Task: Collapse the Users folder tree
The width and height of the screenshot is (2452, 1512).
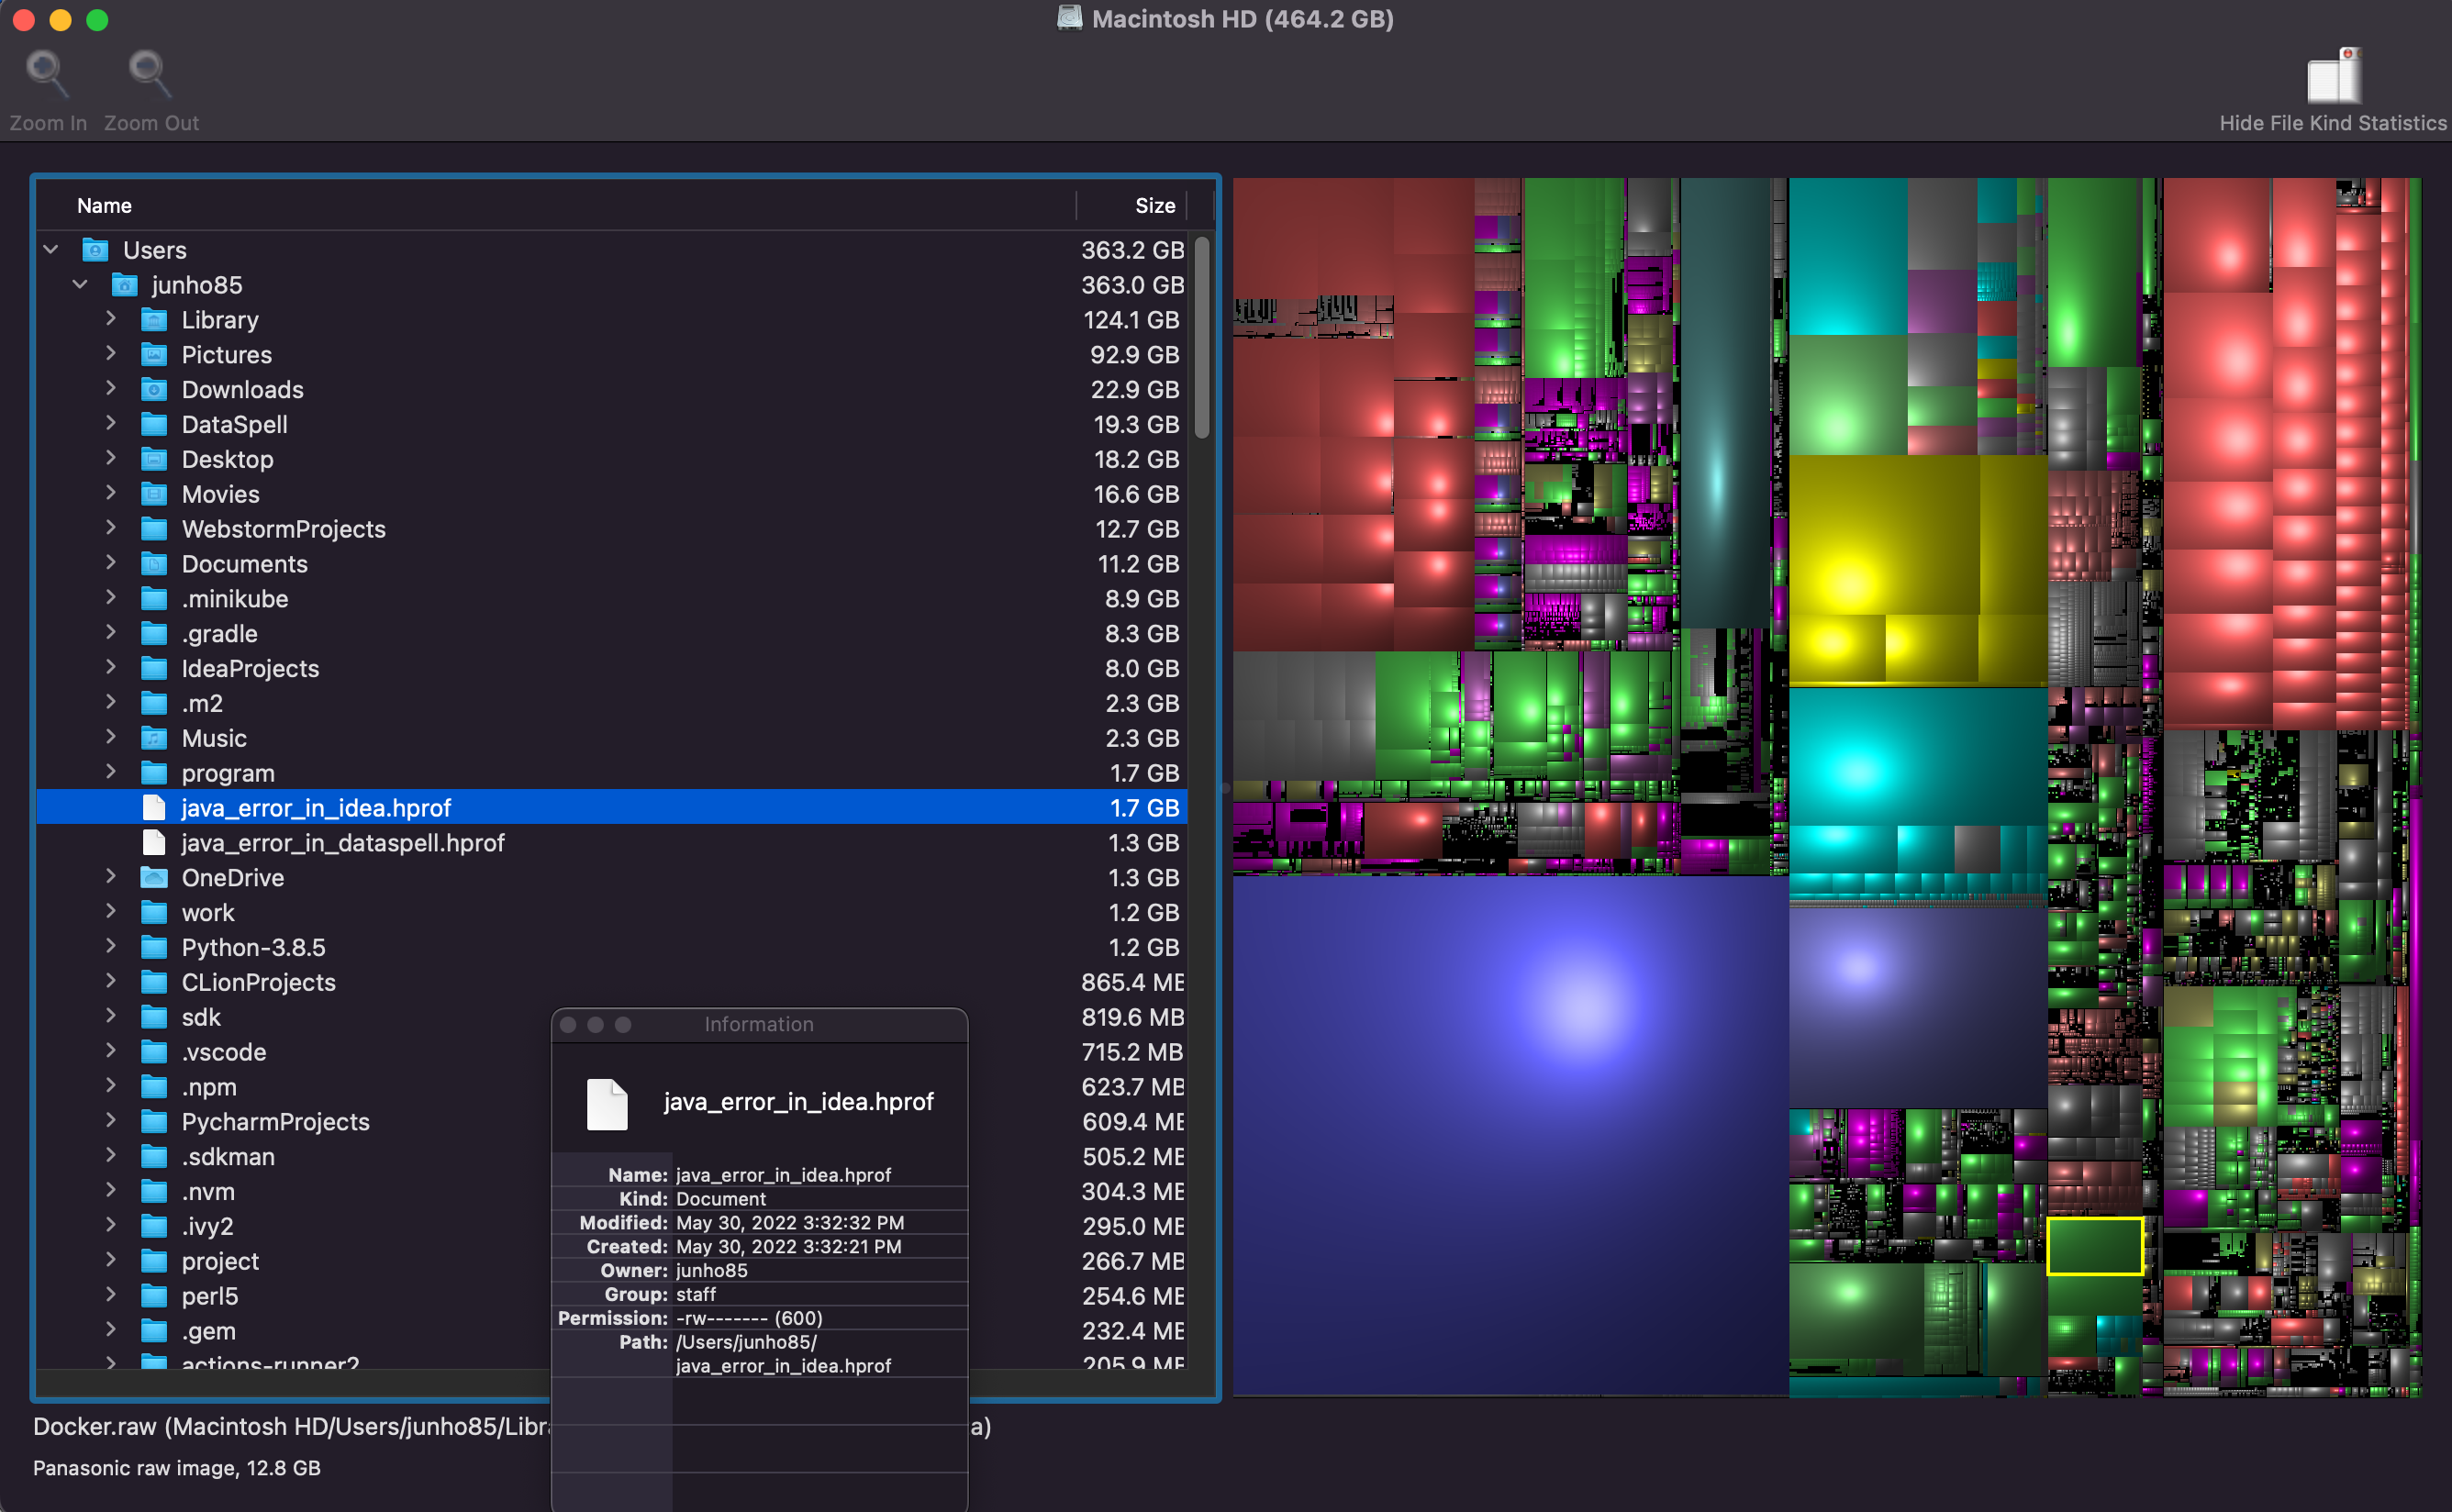Action: tap(51, 250)
